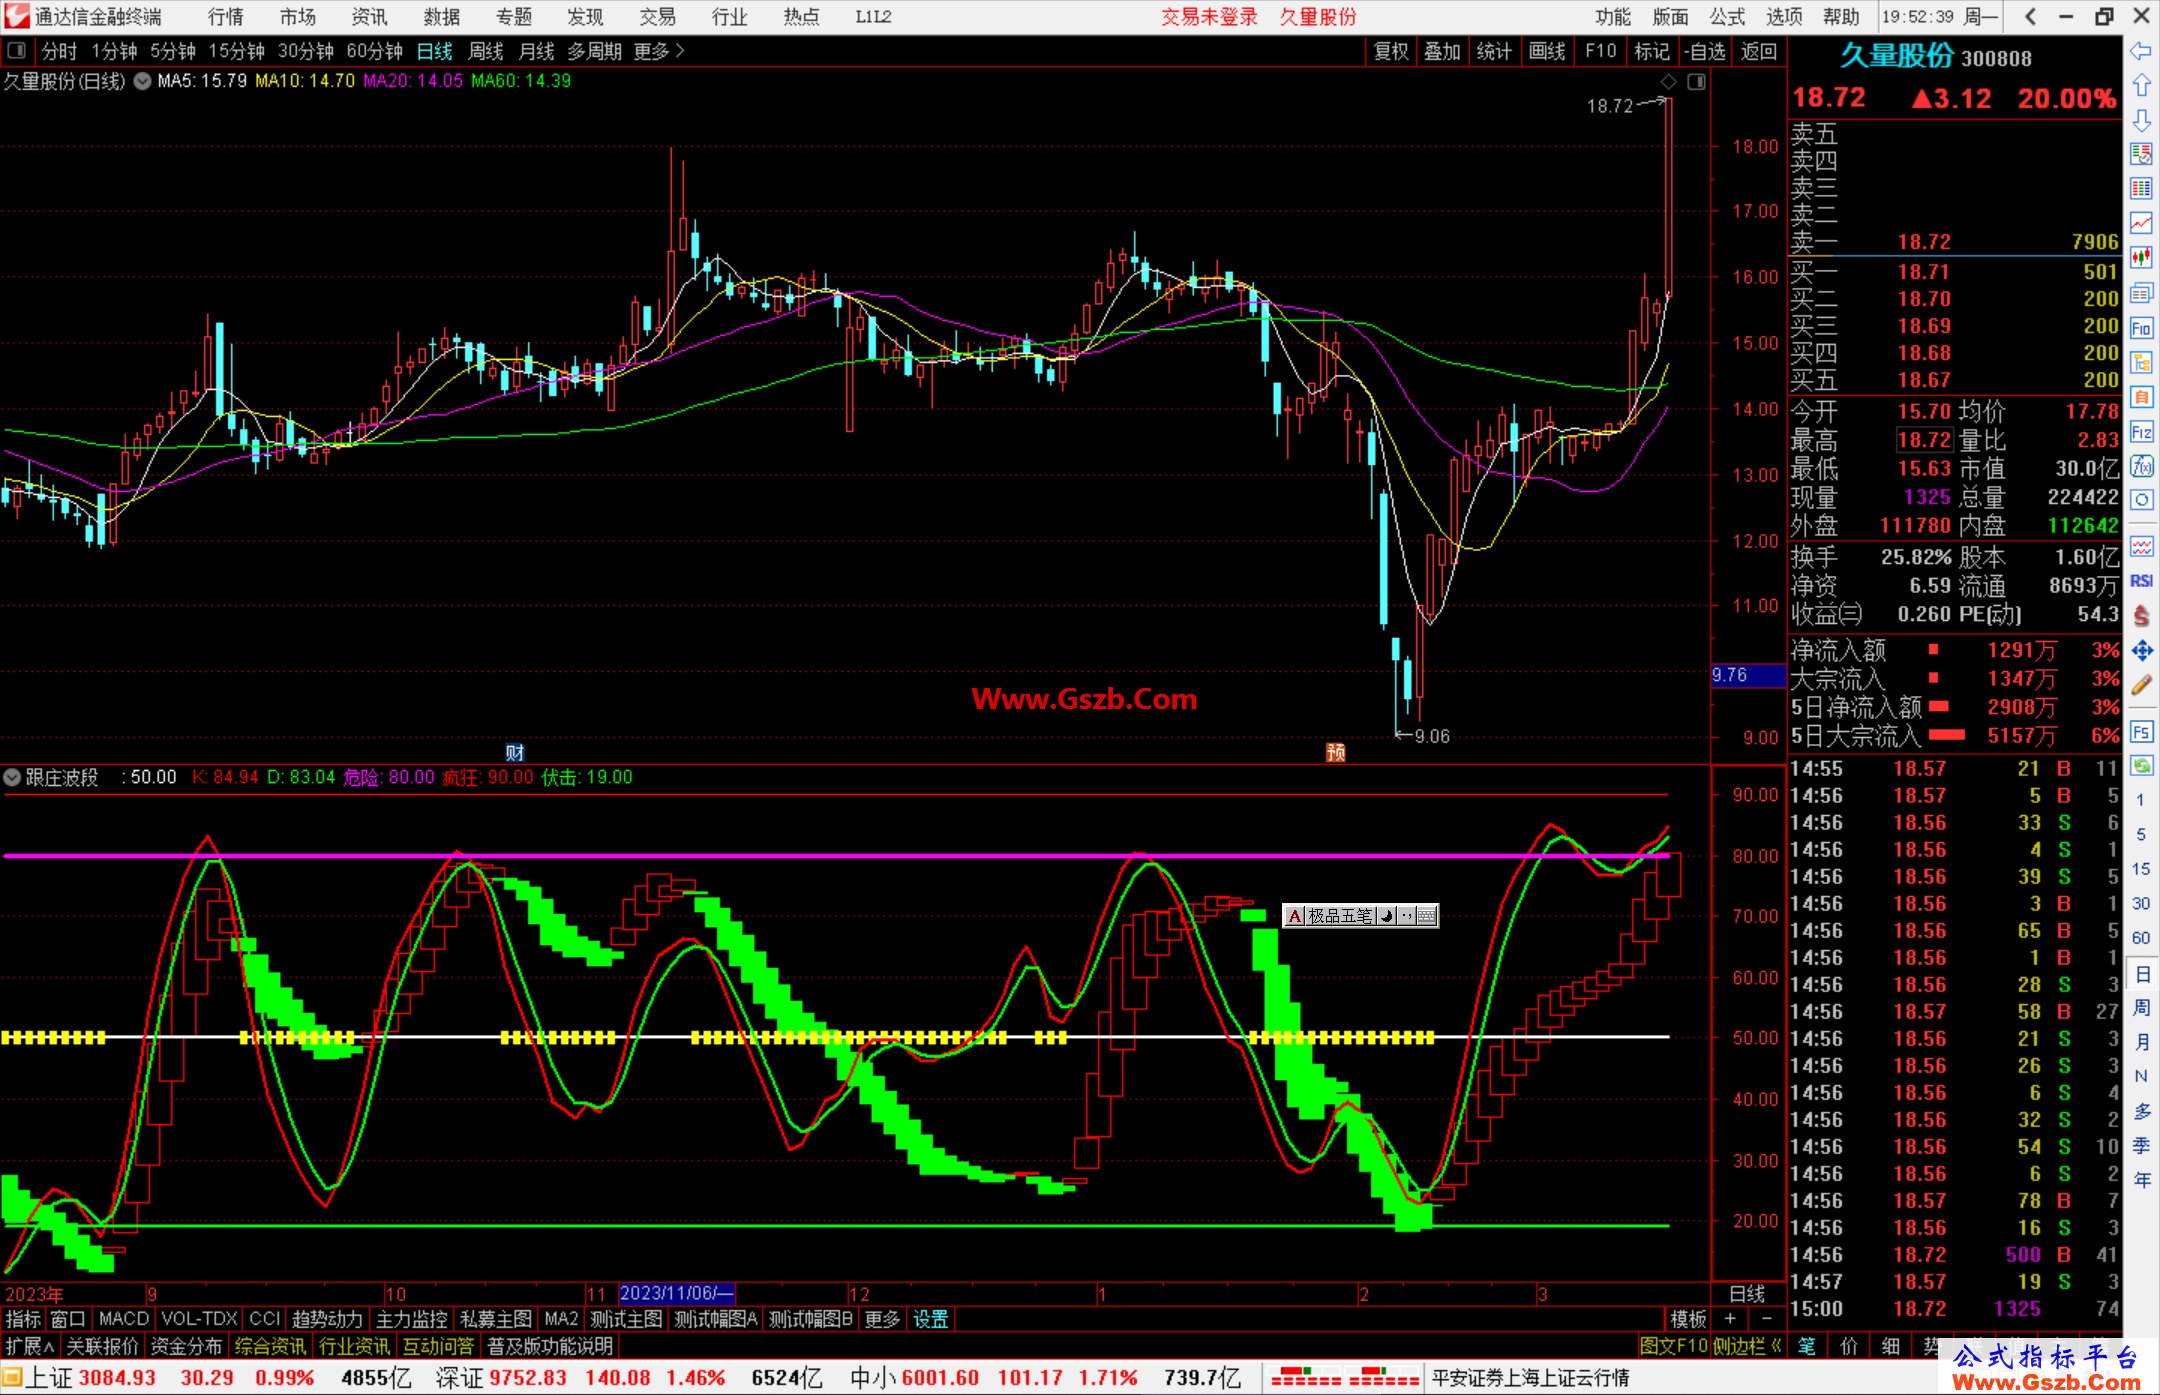This screenshot has height=1395, width=2160.
Task: Click the left arrow back icon in right sidebar
Action: pos(2141,51)
